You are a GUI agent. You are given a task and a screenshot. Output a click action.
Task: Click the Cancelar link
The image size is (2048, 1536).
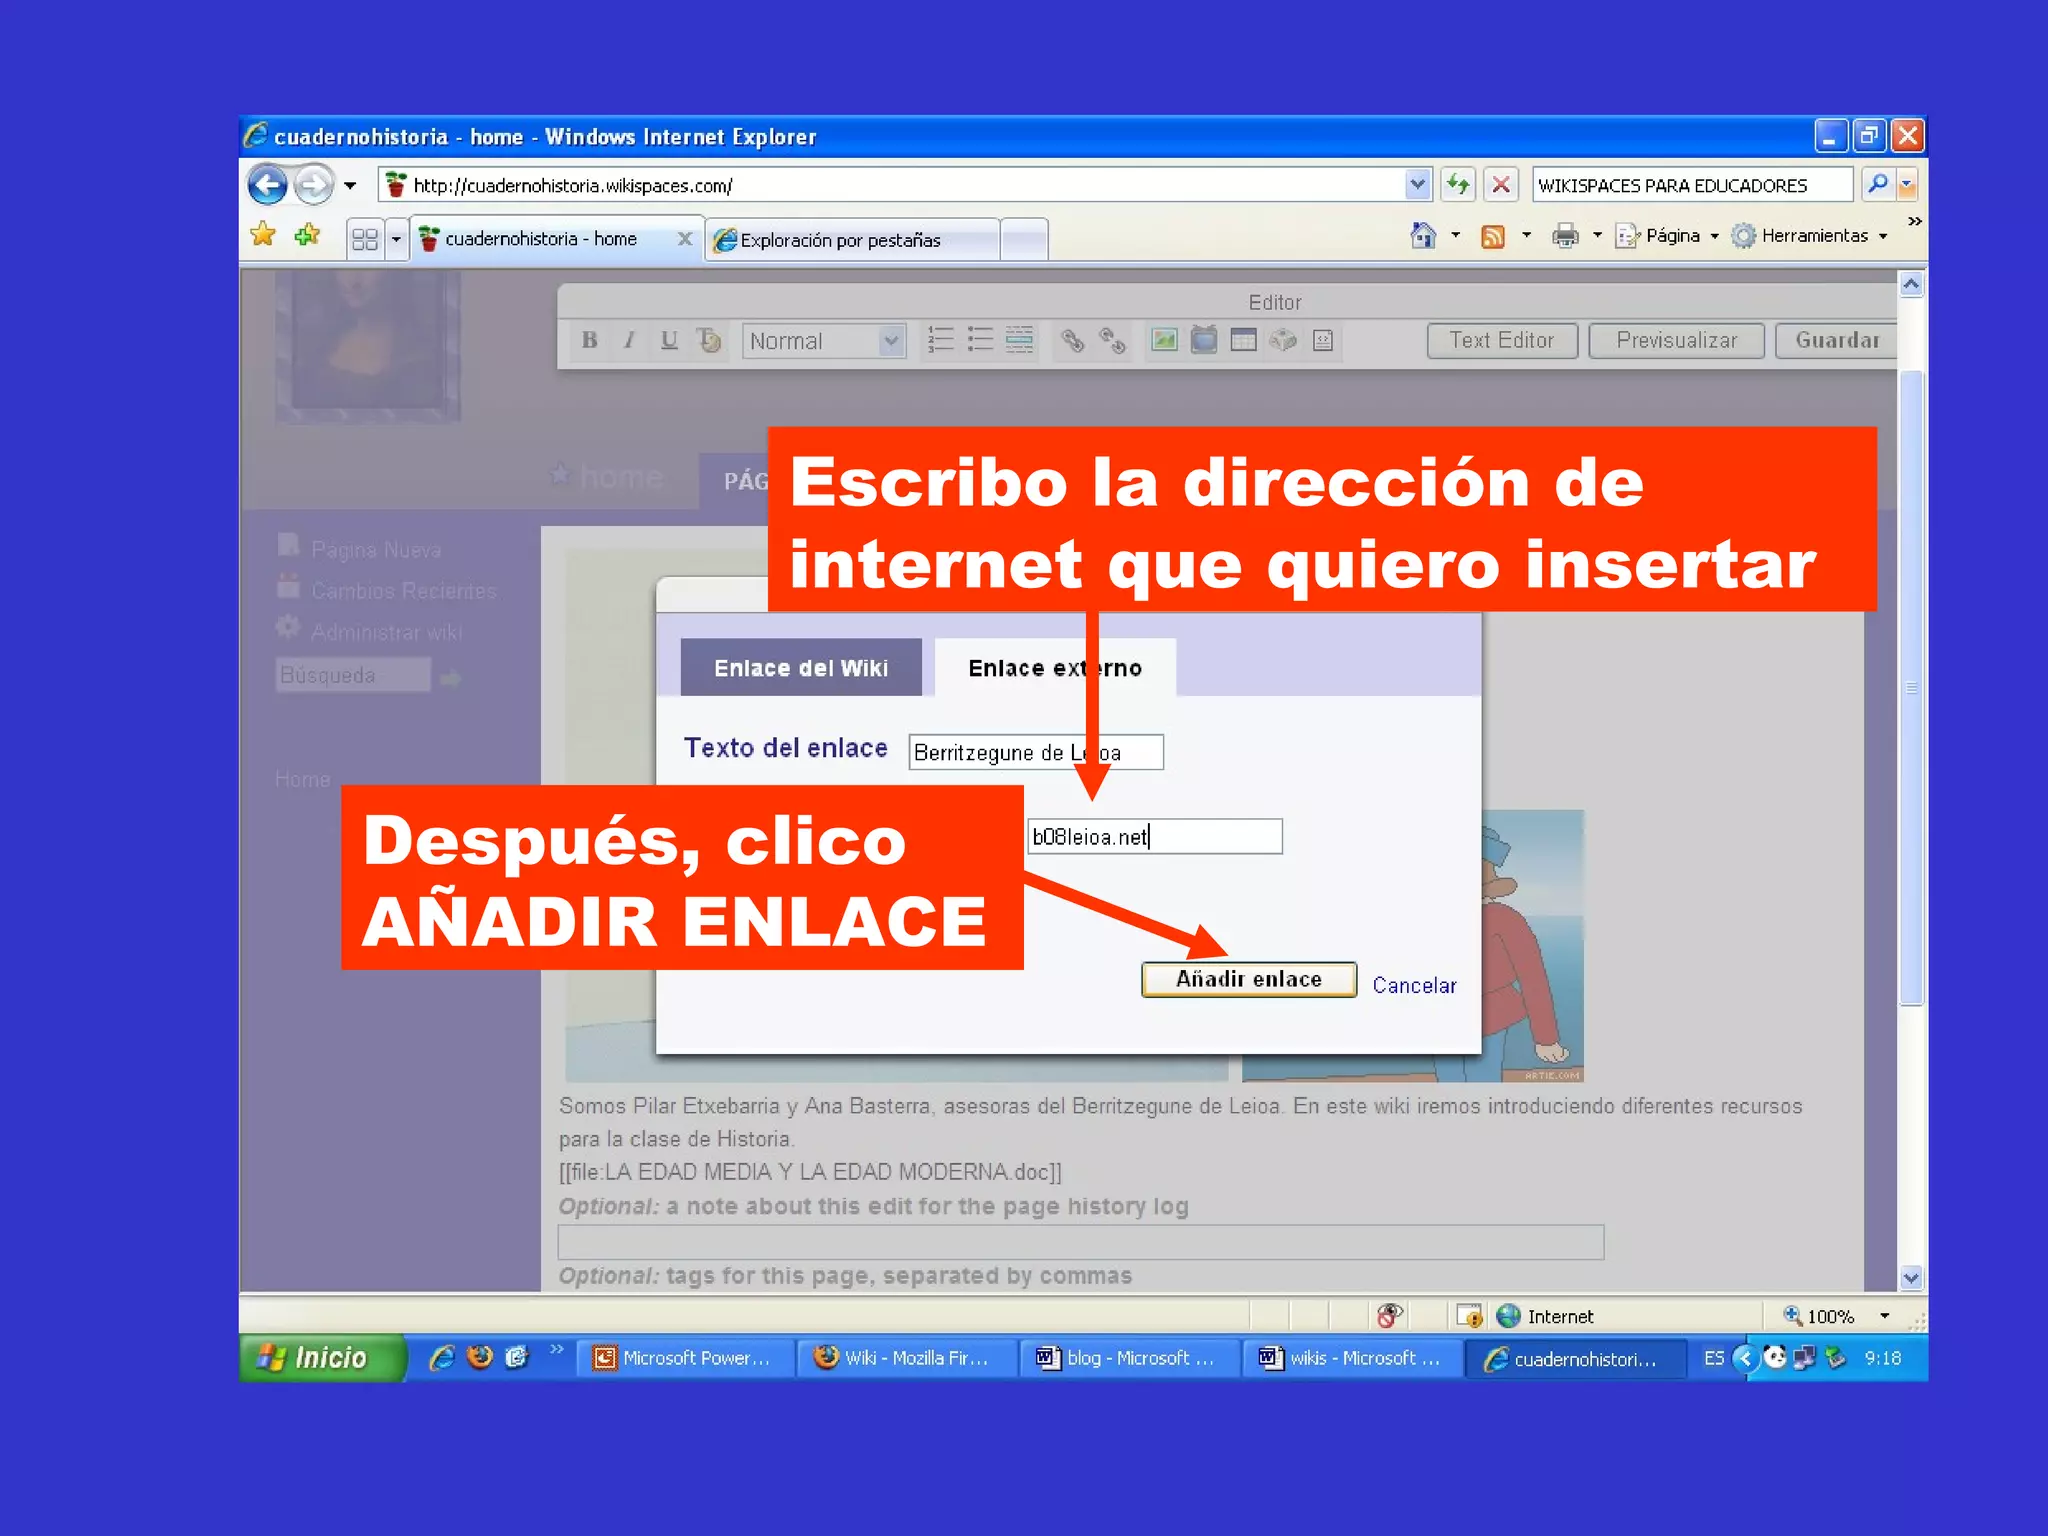pyautogui.click(x=1414, y=986)
